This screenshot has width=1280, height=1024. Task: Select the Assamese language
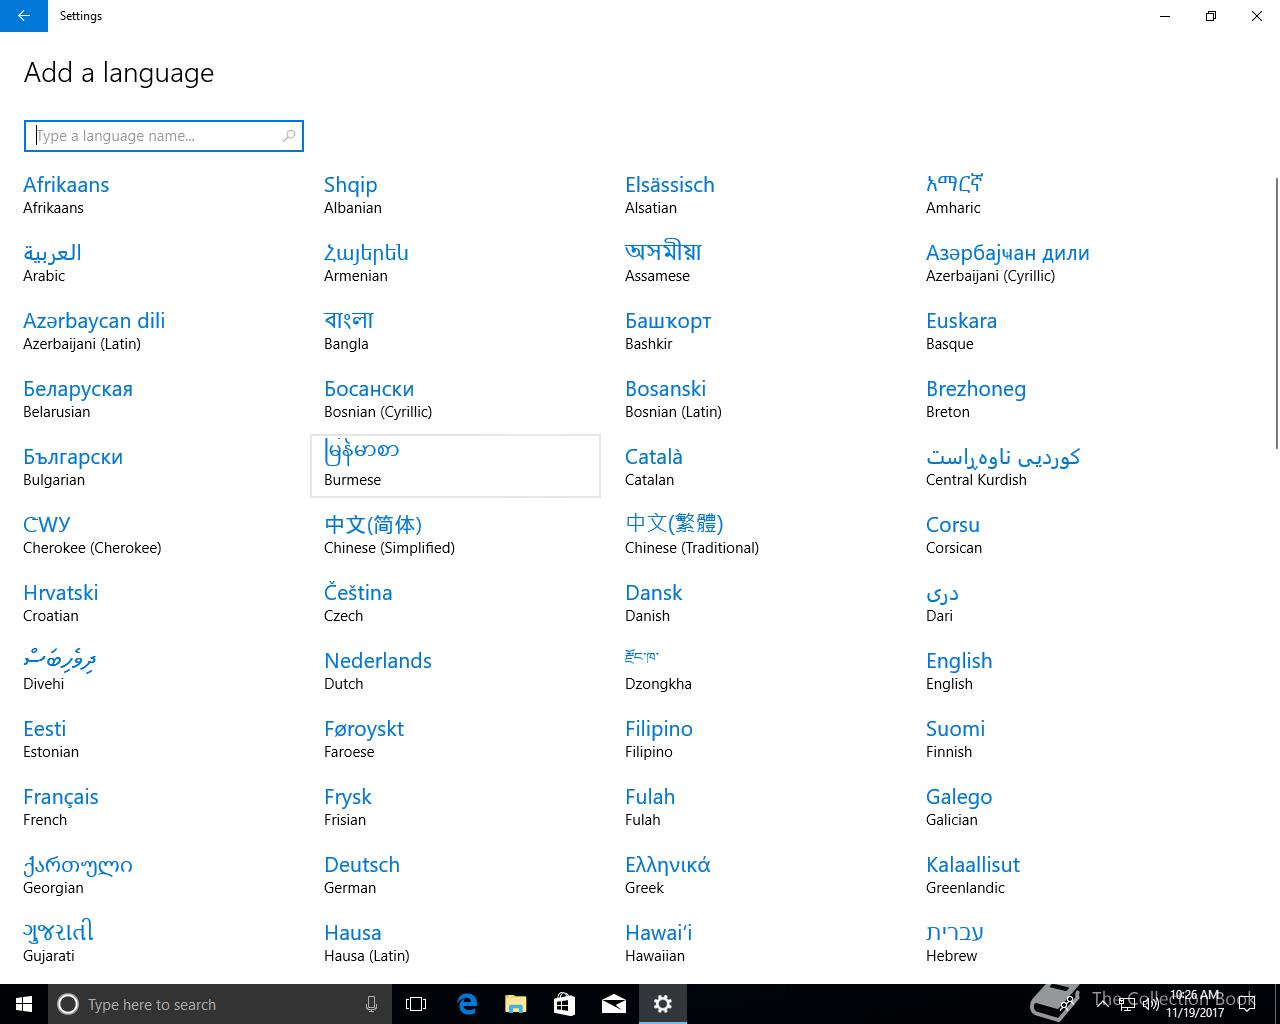pos(756,263)
